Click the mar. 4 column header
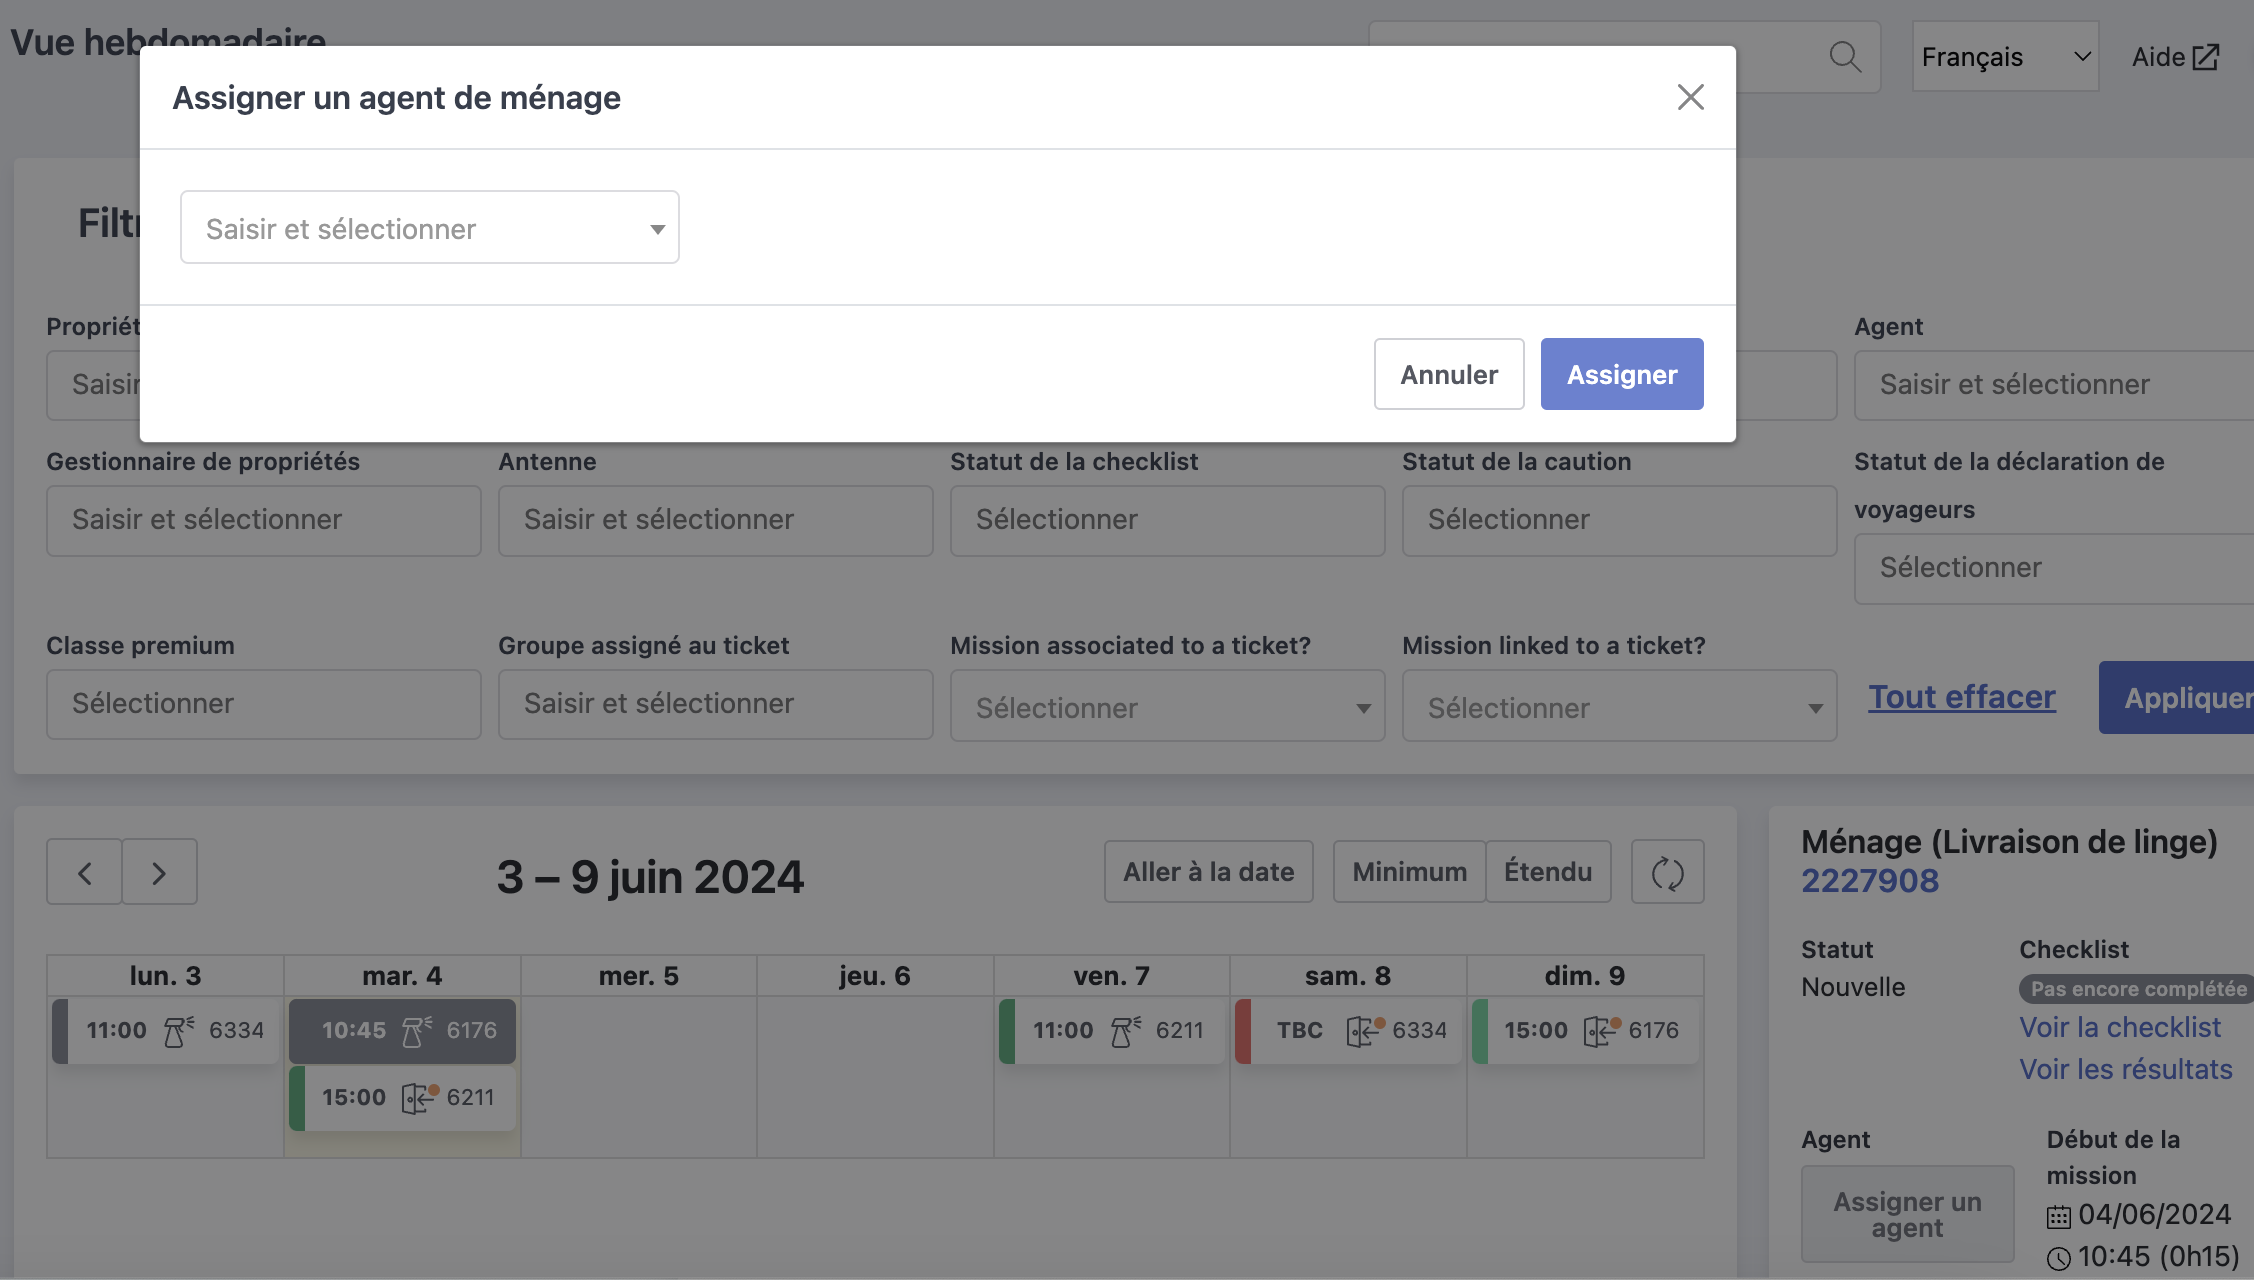Image resolution: width=2254 pixels, height=1280 pixels. tap(402, 976)
